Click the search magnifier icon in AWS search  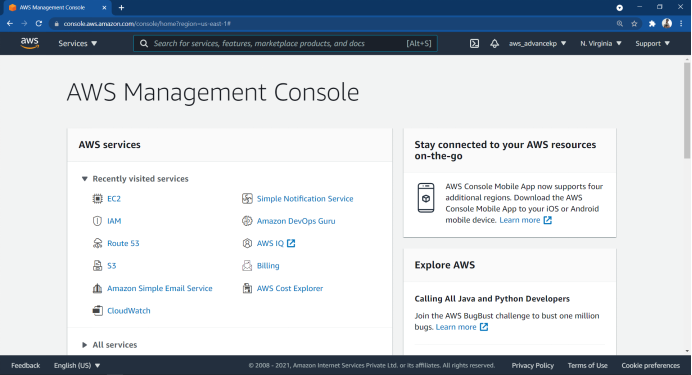click(x=144, y=43)
